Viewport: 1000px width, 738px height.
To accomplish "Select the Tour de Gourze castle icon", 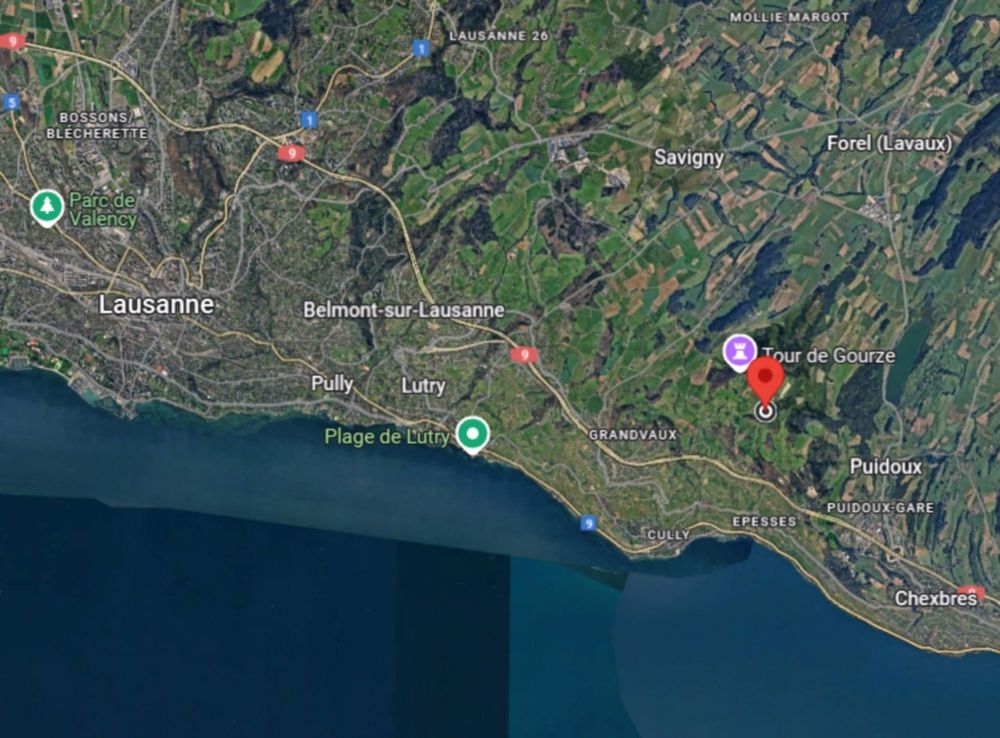I will [740, 353].
